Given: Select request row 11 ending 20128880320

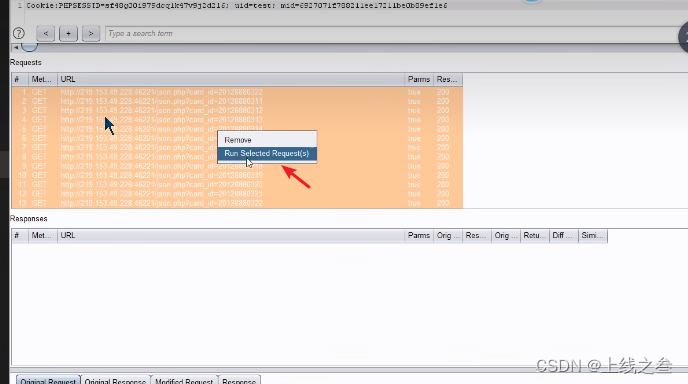Looking at the screenshot, I should pyautogui.click(x=237, y=185).
